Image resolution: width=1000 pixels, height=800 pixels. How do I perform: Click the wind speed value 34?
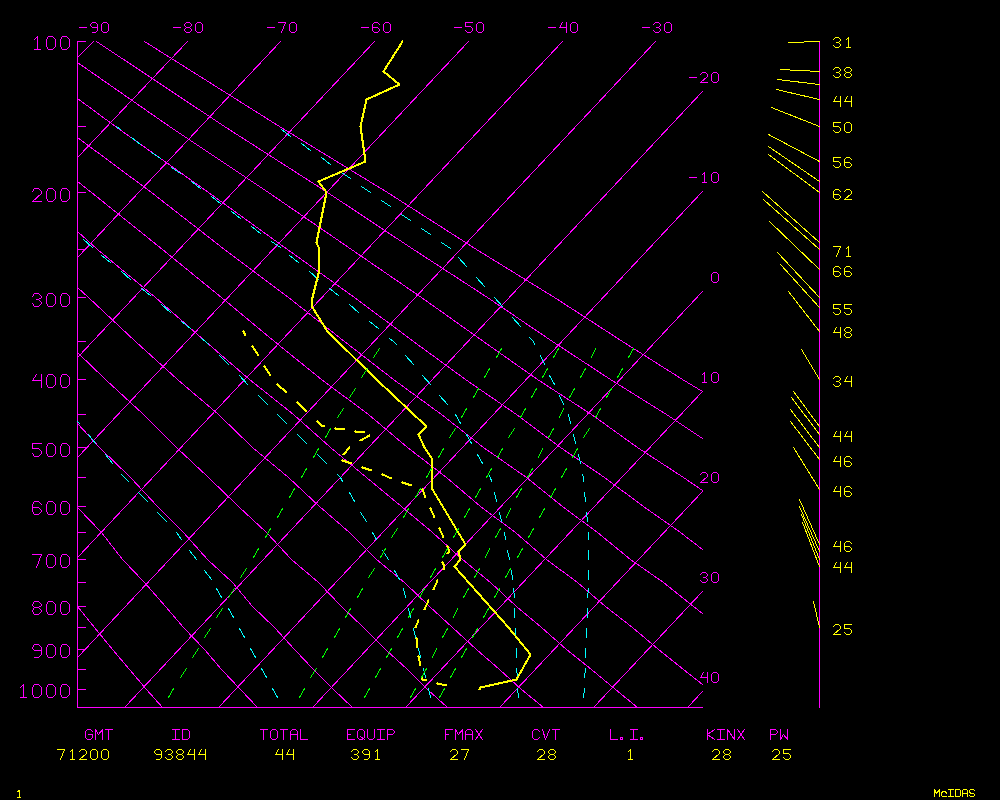click(x=842, y=382)
